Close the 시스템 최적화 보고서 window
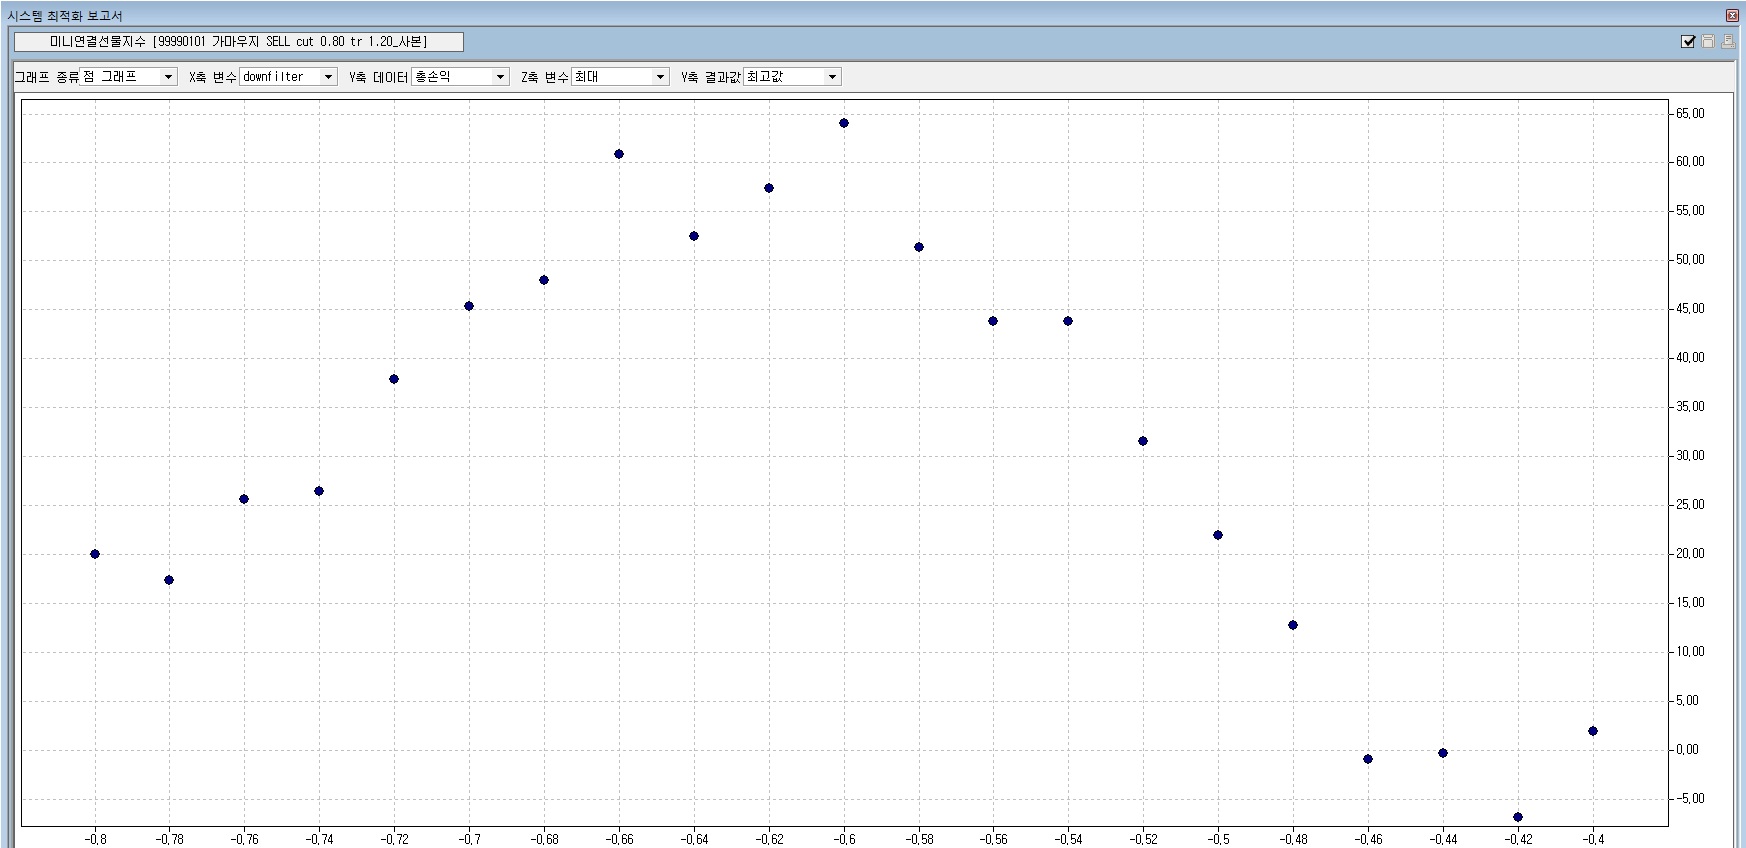The height and width of the screenshot is (848, 1746). point(1732,16)
